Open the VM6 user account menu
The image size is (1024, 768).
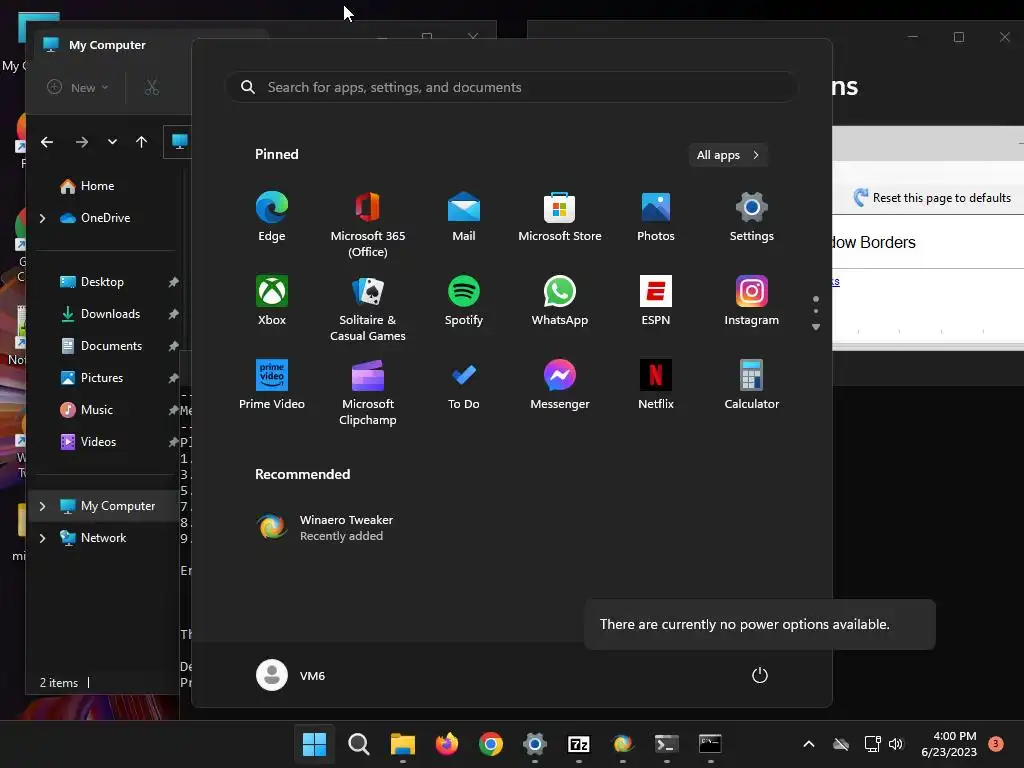click(x=291, y=675)
